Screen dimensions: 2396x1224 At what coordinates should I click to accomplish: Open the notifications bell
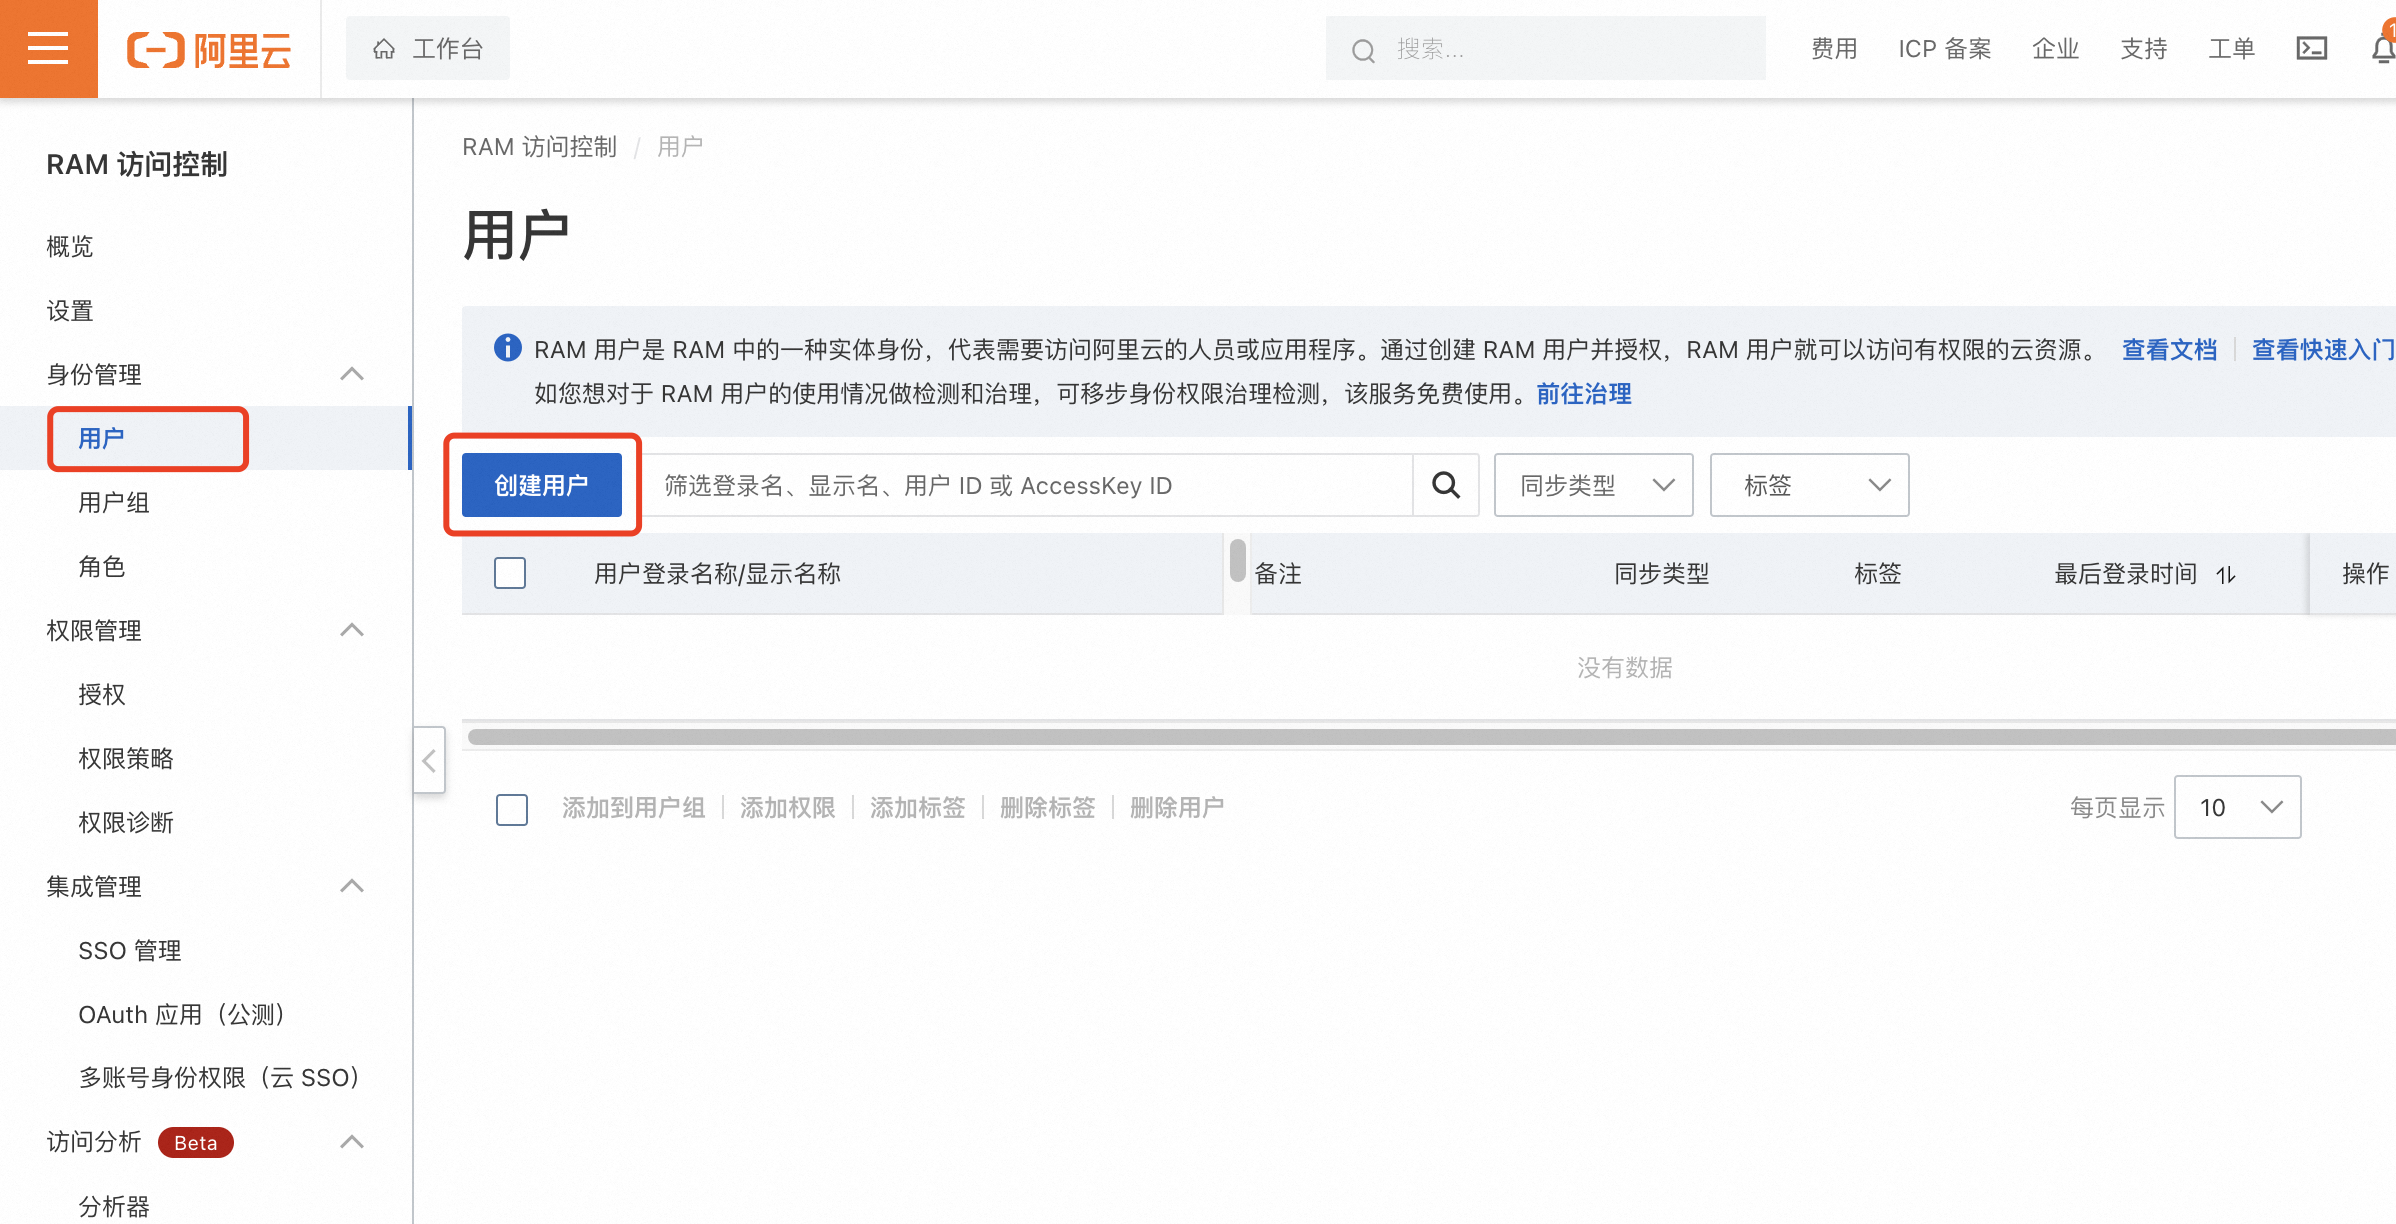2383,48
